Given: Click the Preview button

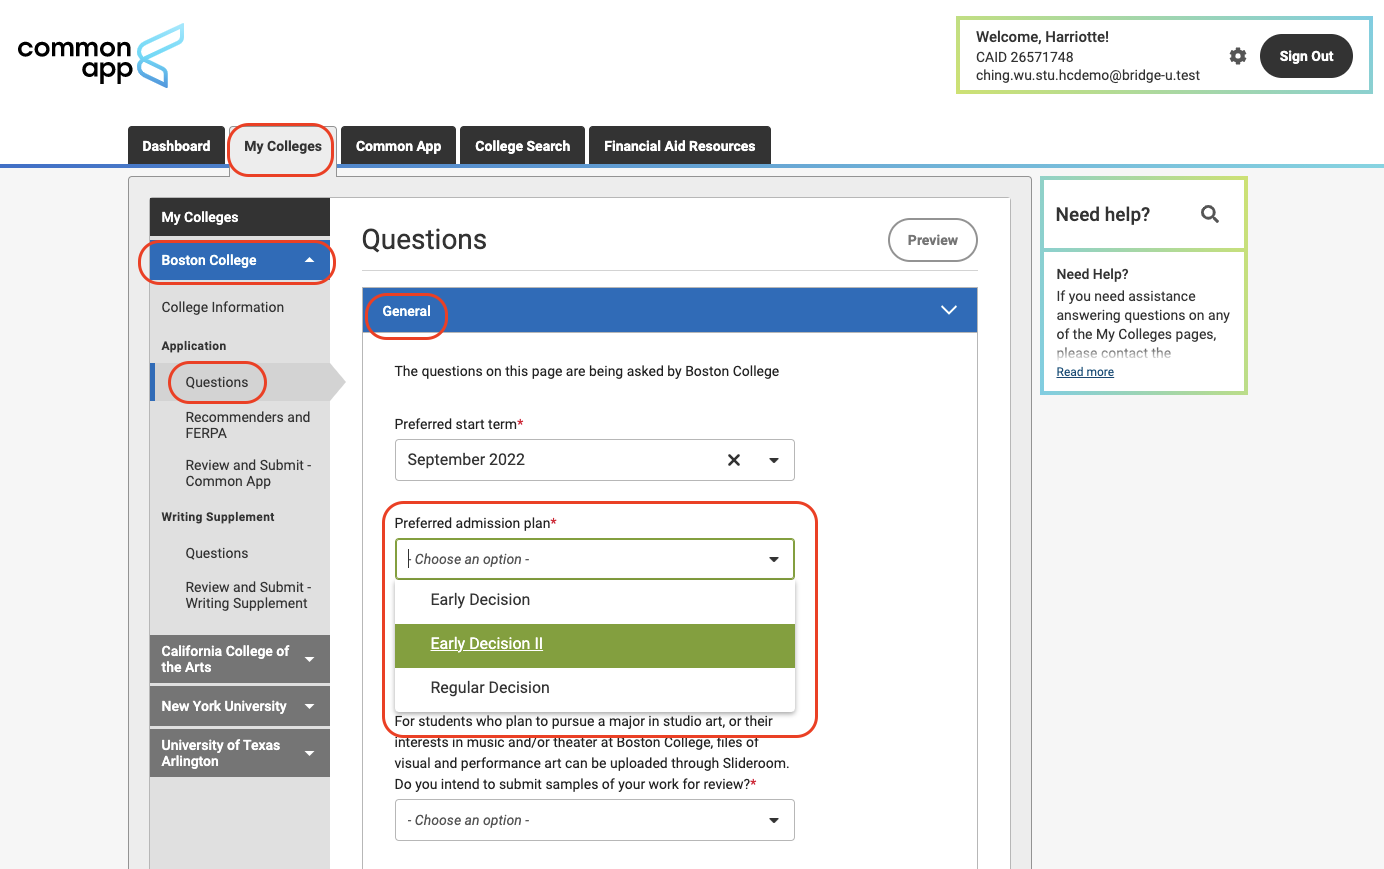Looking at the screenshot, I should pyautogui.click(x=933, y=240).
